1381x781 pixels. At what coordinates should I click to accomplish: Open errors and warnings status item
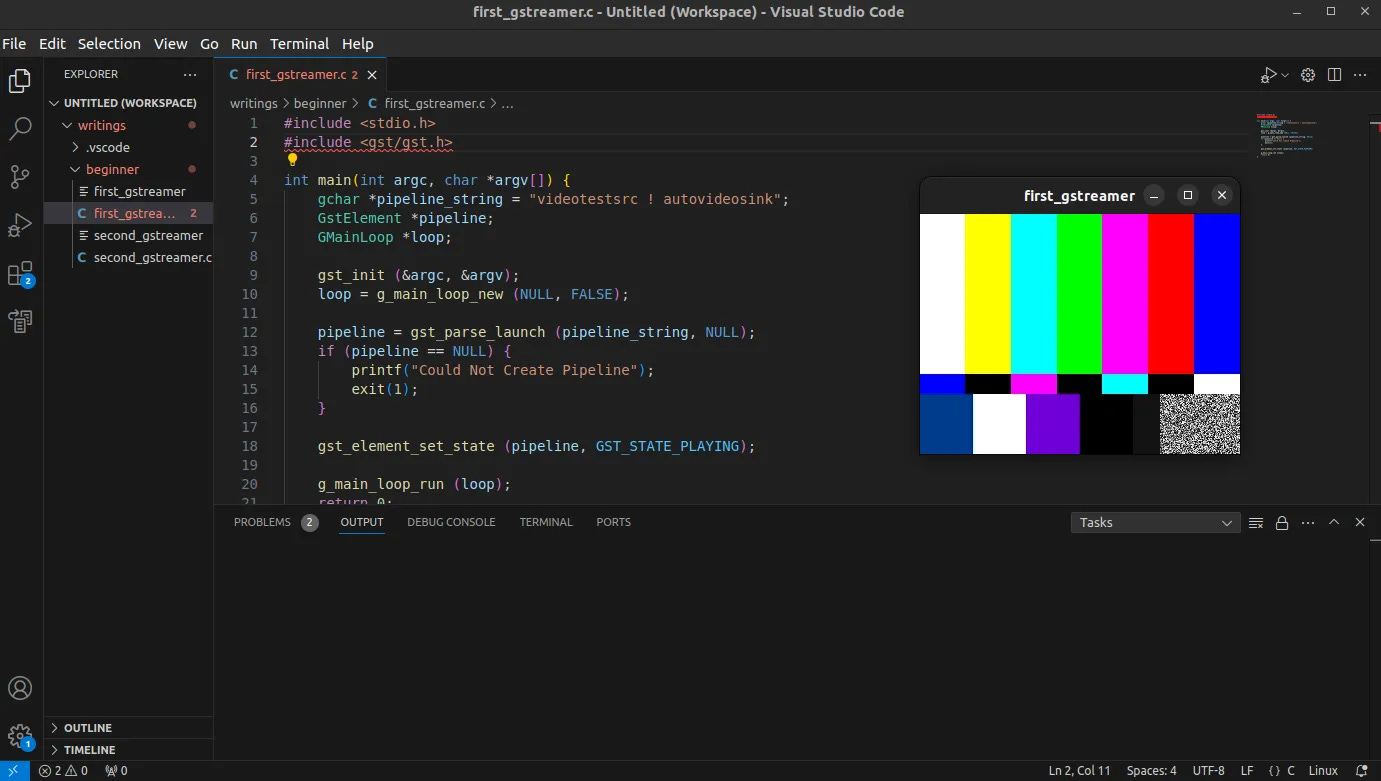point(63,771)
